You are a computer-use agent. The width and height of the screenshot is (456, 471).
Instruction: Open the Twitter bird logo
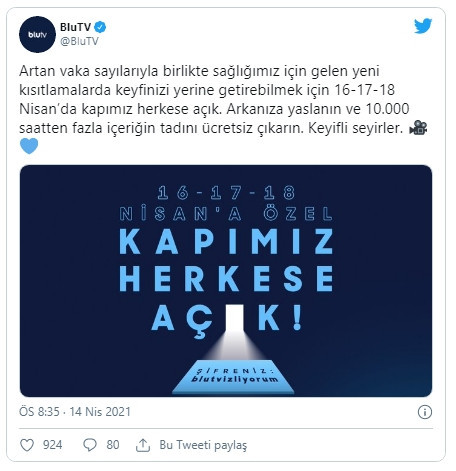coord(423,26)
